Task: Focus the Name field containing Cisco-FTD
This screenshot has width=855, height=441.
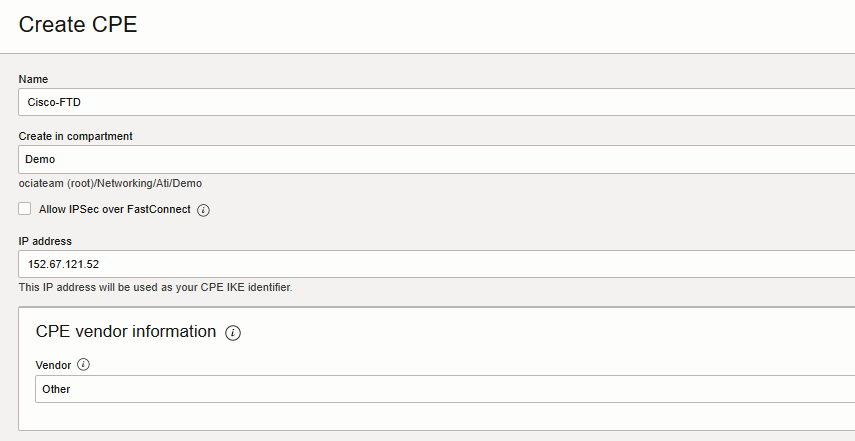Action: [436, 102]
